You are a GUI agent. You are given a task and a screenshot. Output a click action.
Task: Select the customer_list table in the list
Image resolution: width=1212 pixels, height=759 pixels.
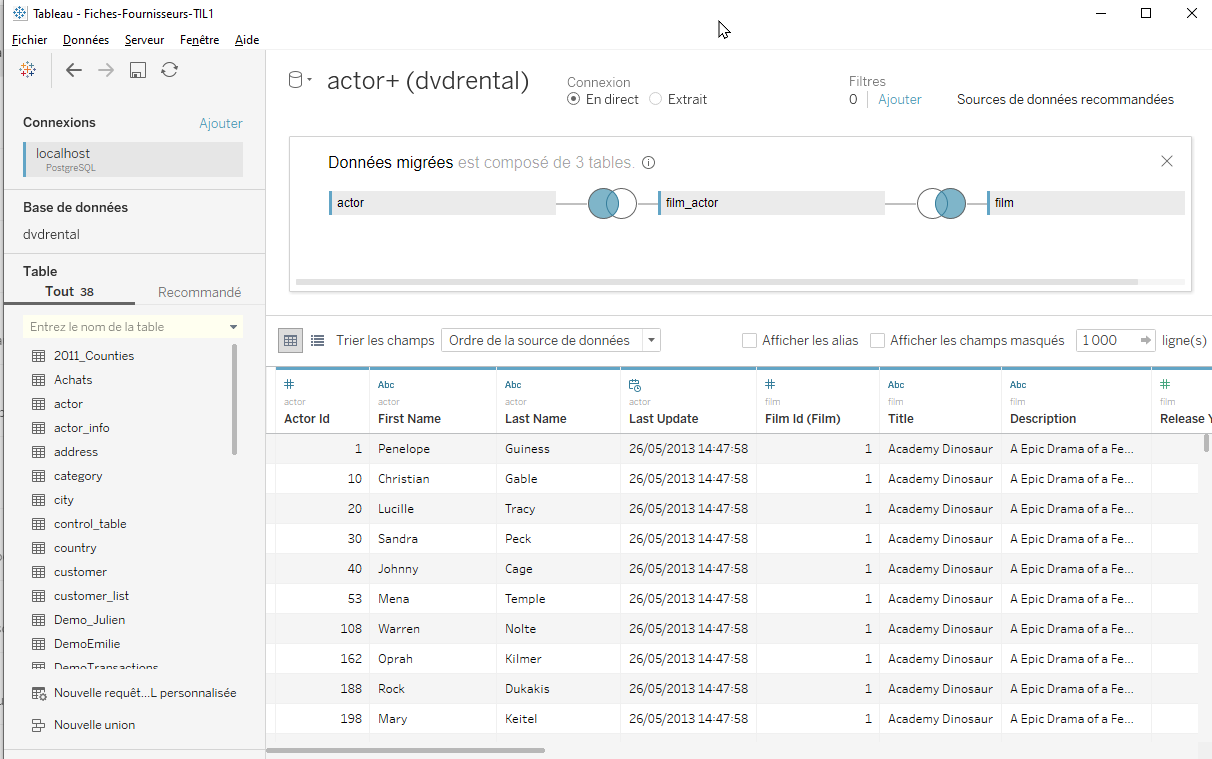click(91, 596)
